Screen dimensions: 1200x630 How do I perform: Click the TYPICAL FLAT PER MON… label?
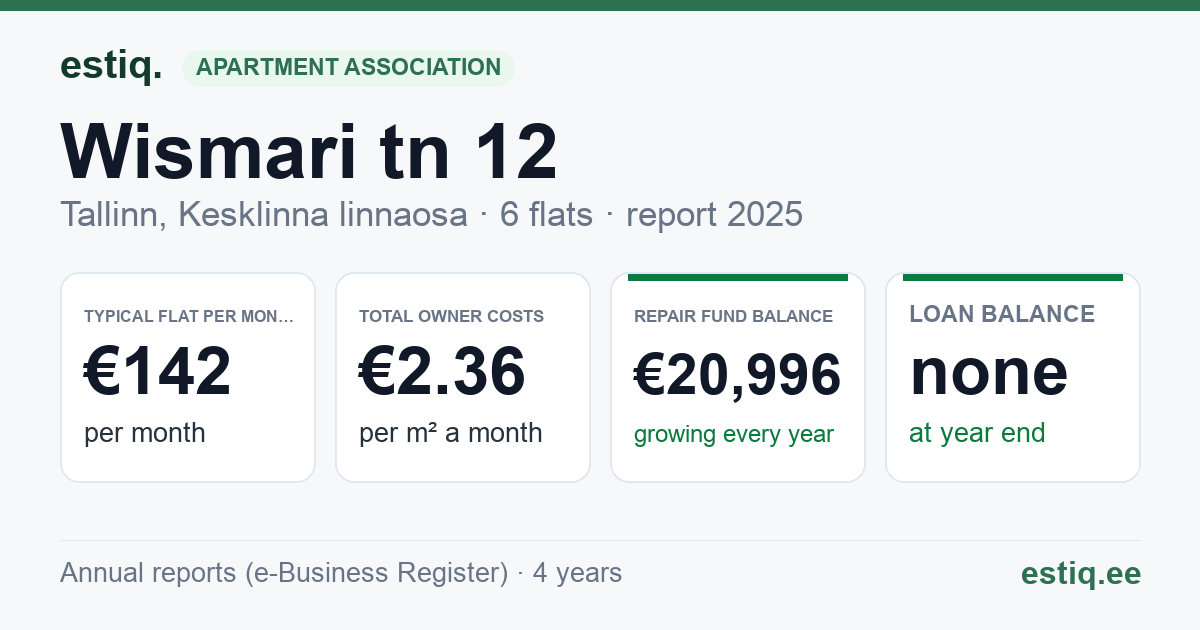[189, 316]
